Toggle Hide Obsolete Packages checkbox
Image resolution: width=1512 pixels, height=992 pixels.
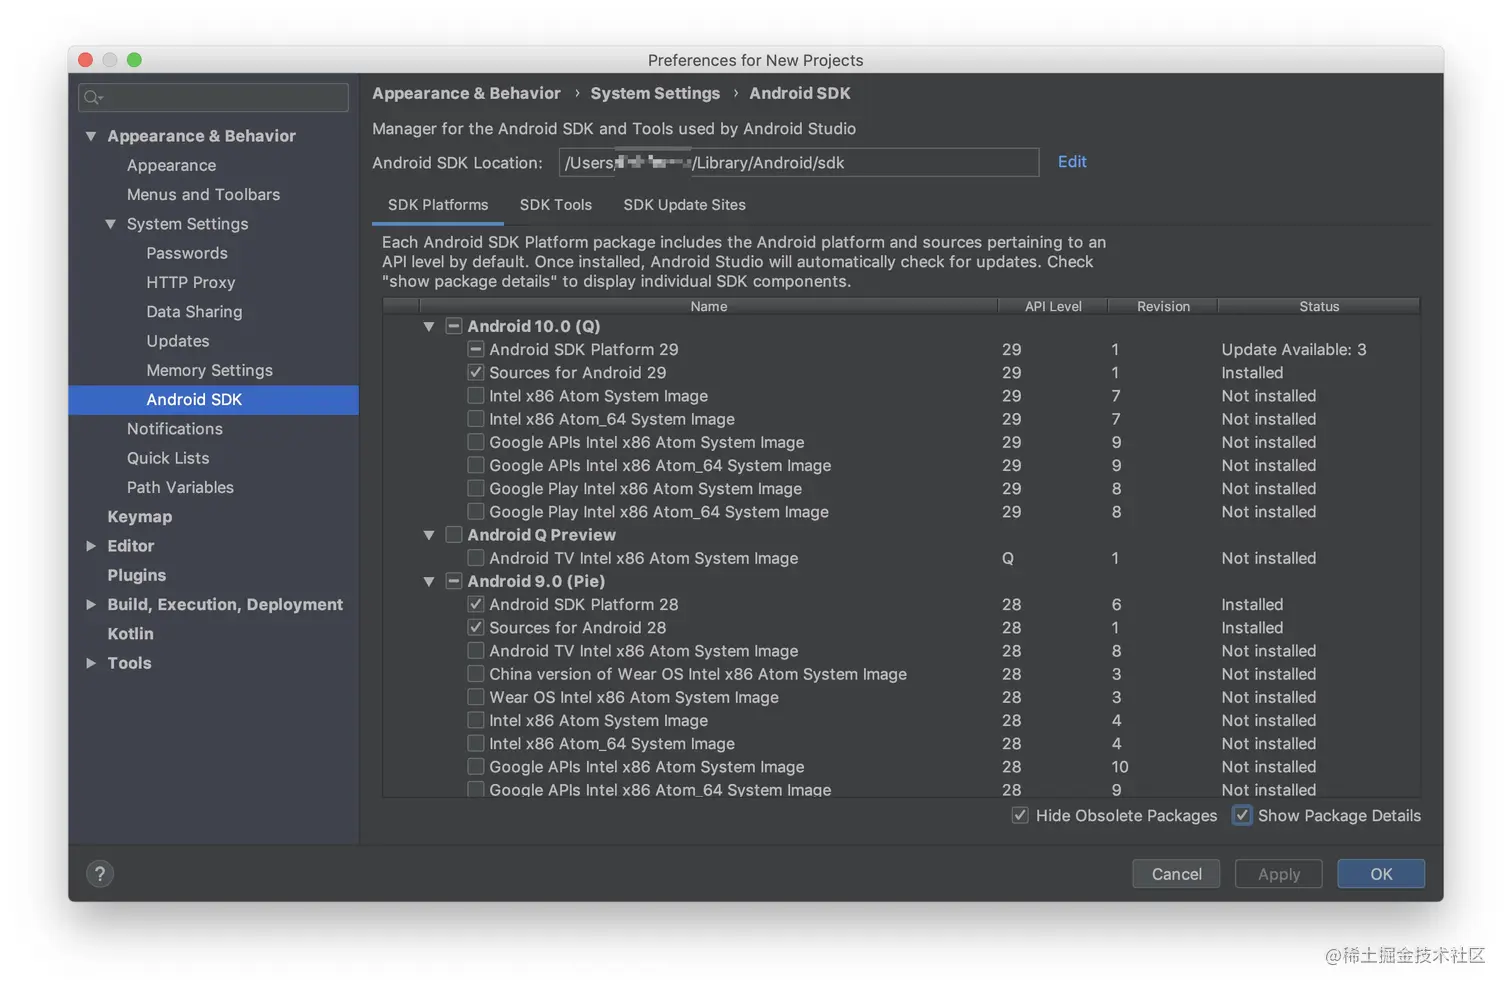[1020, 815]
